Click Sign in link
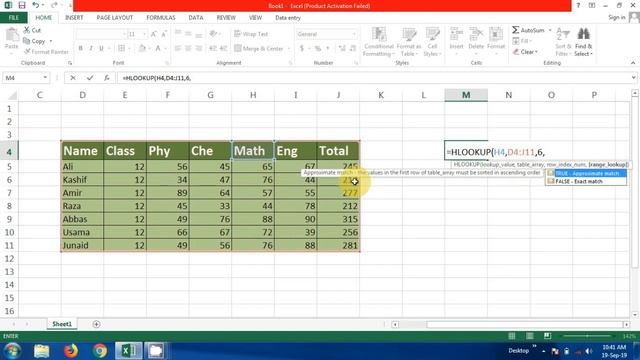The image size is (640, 360). pos(616,18)
